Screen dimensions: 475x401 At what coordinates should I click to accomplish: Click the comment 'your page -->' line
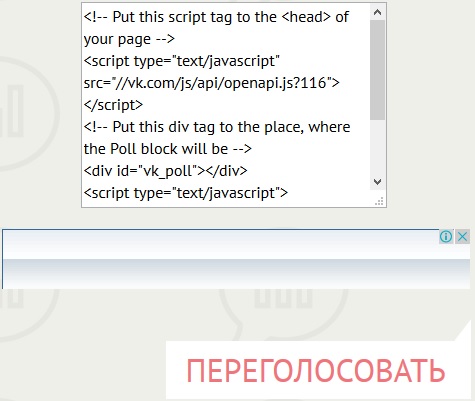pos(129,39)
